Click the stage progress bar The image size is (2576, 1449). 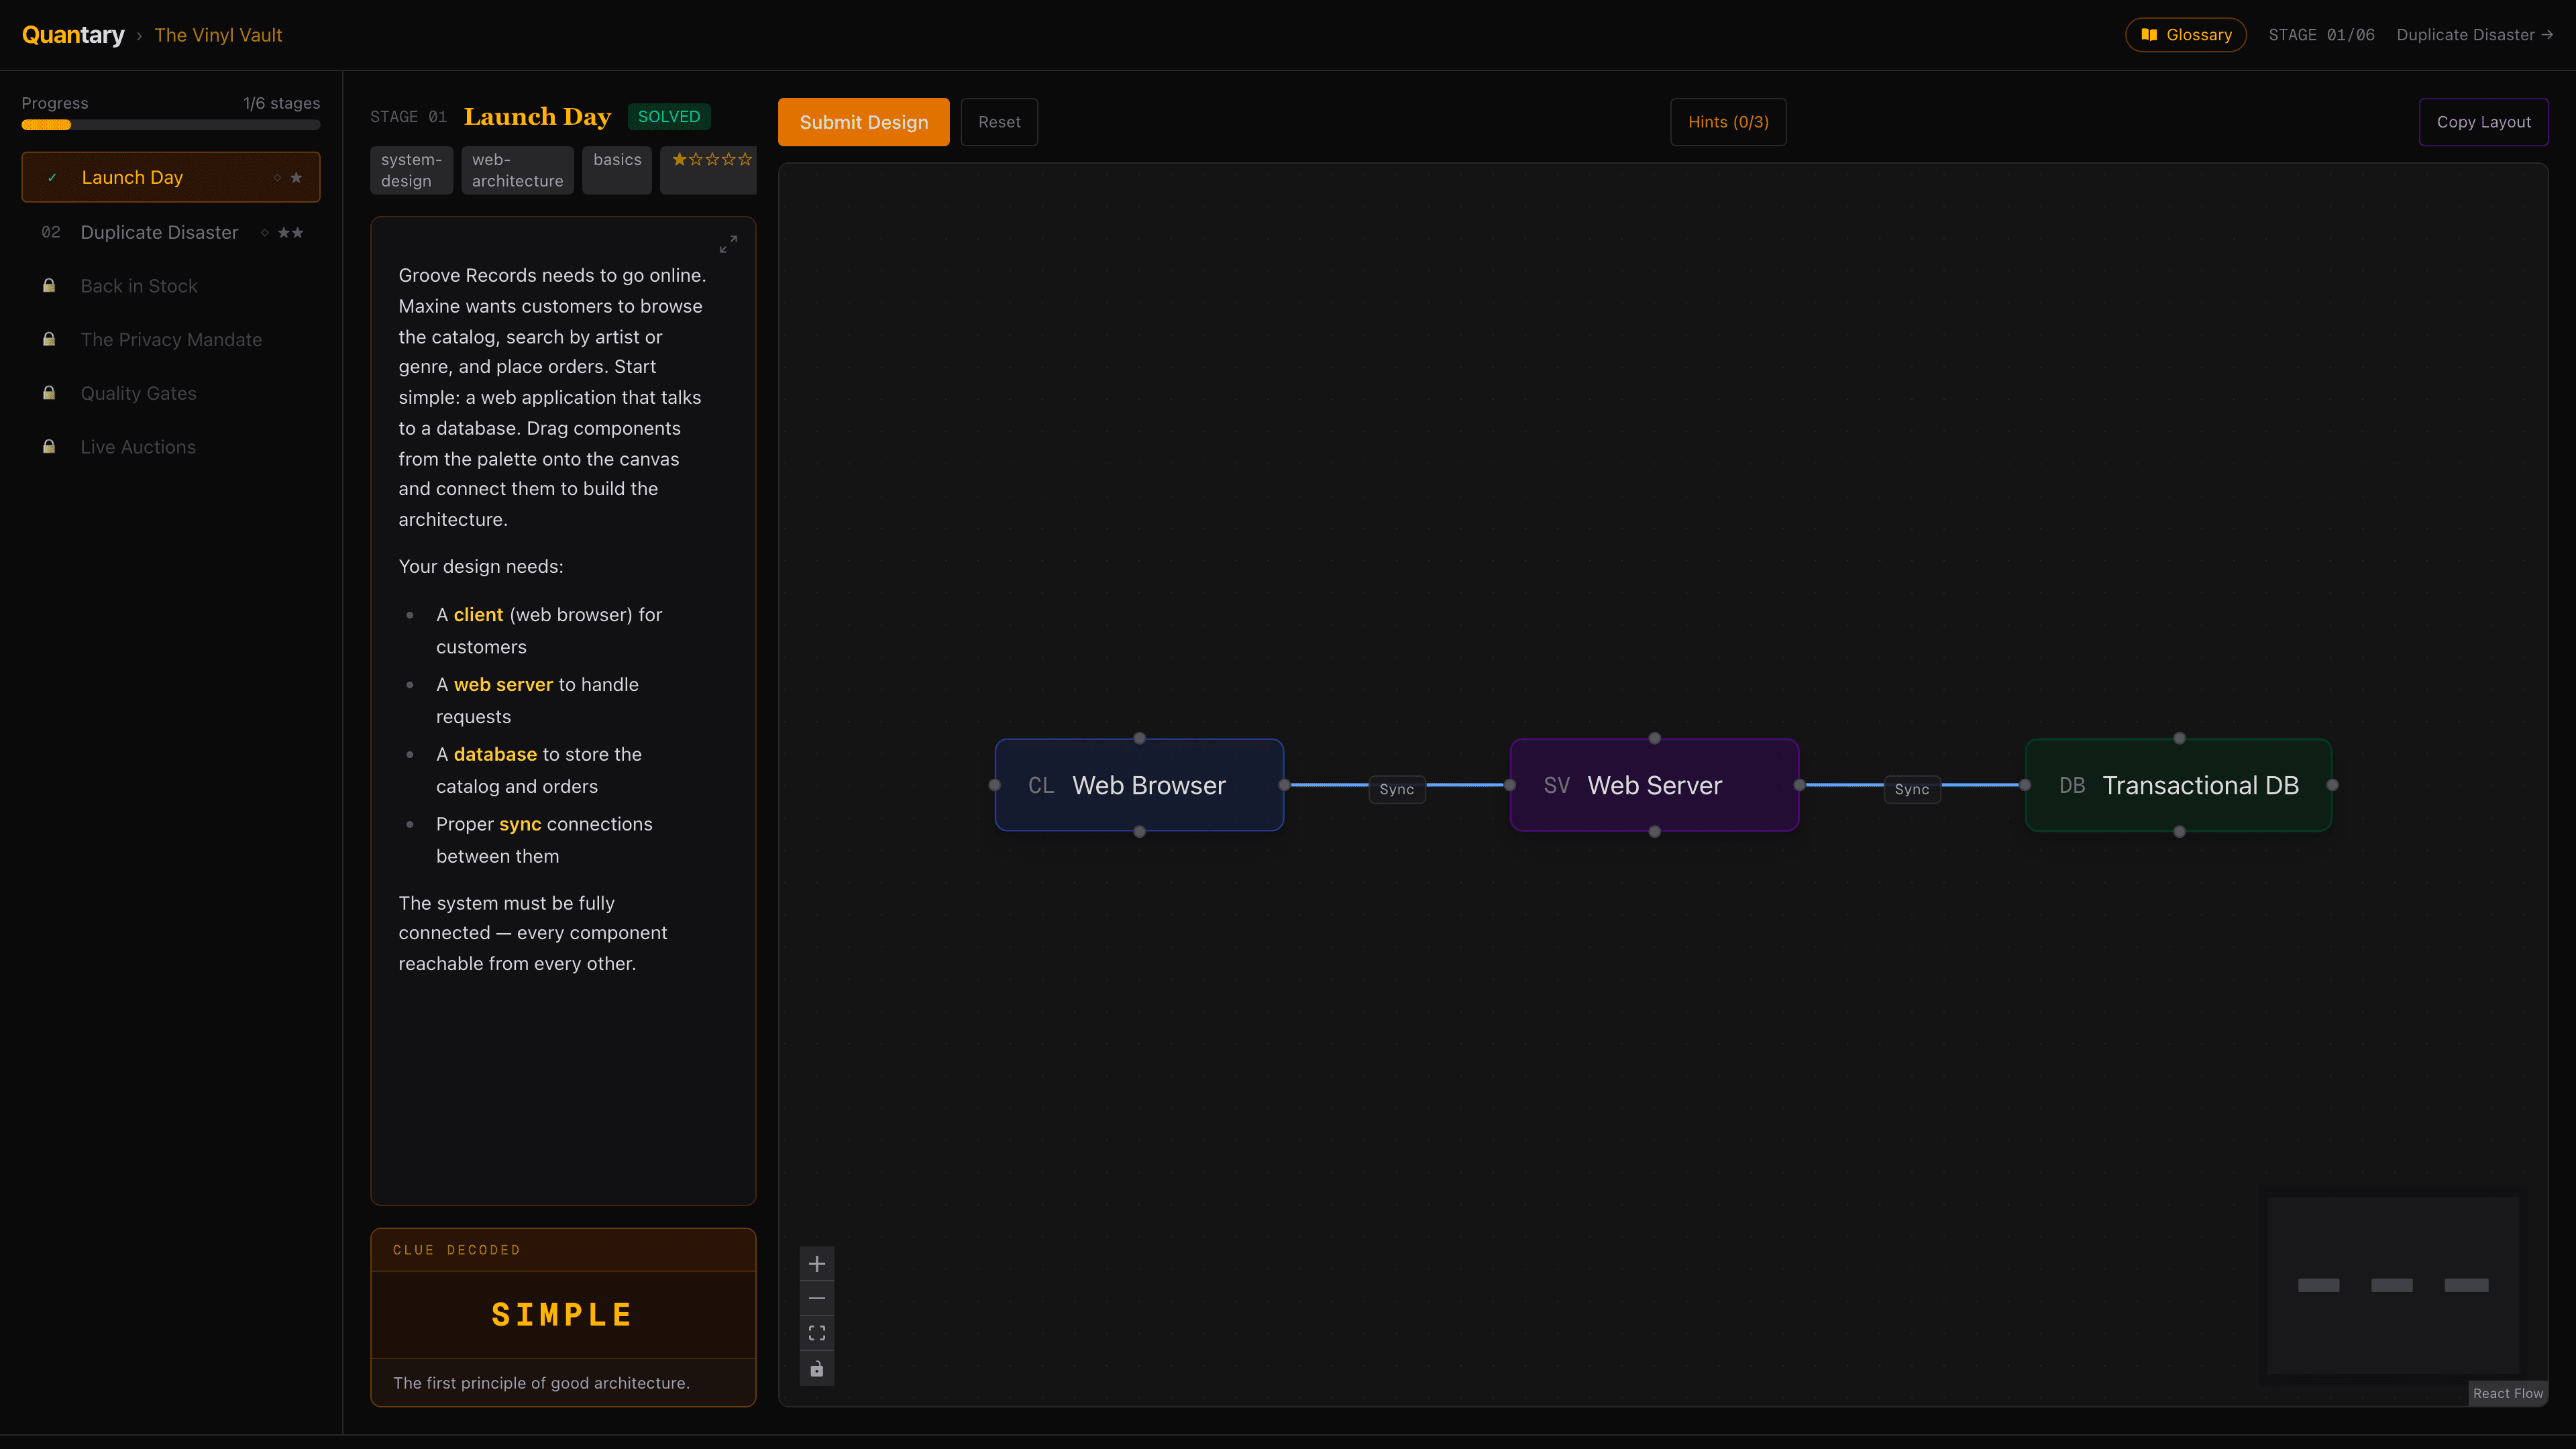(171, 125)
